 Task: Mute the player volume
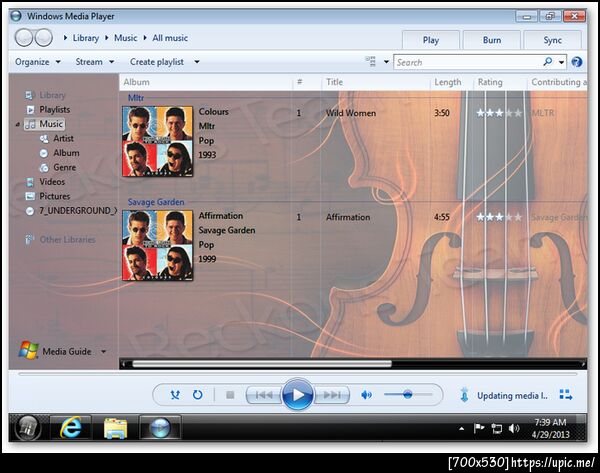click(x=366, y=395)
